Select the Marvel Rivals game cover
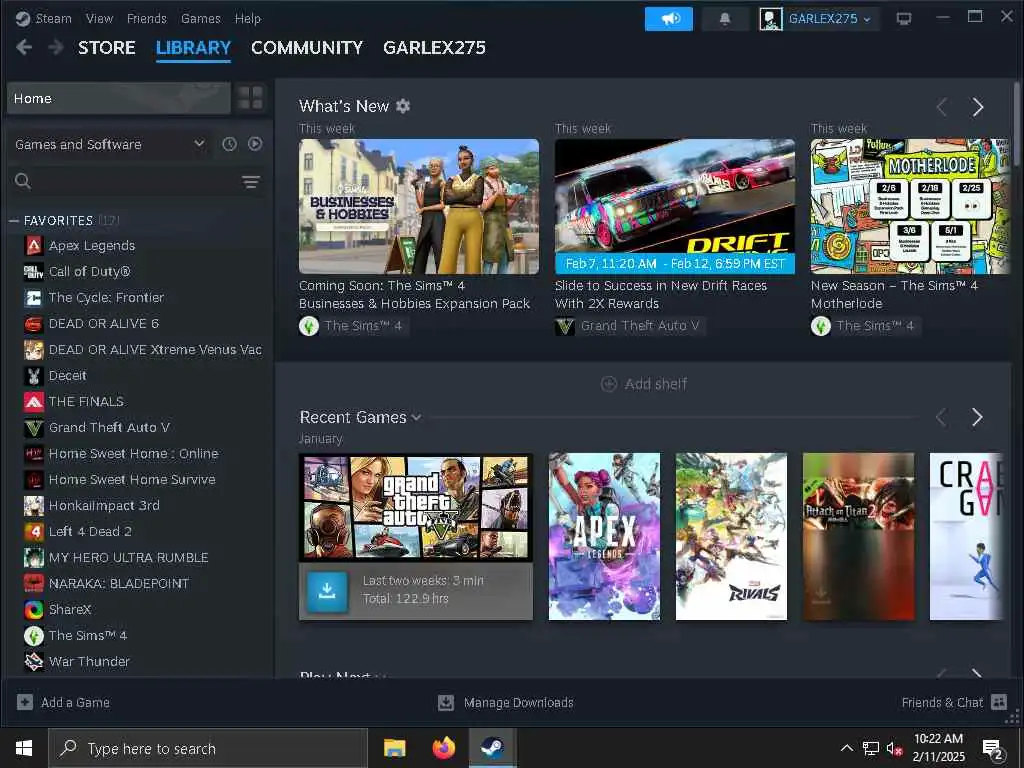The width and height of the screenshot is (1024, 768). coord(731,537)
